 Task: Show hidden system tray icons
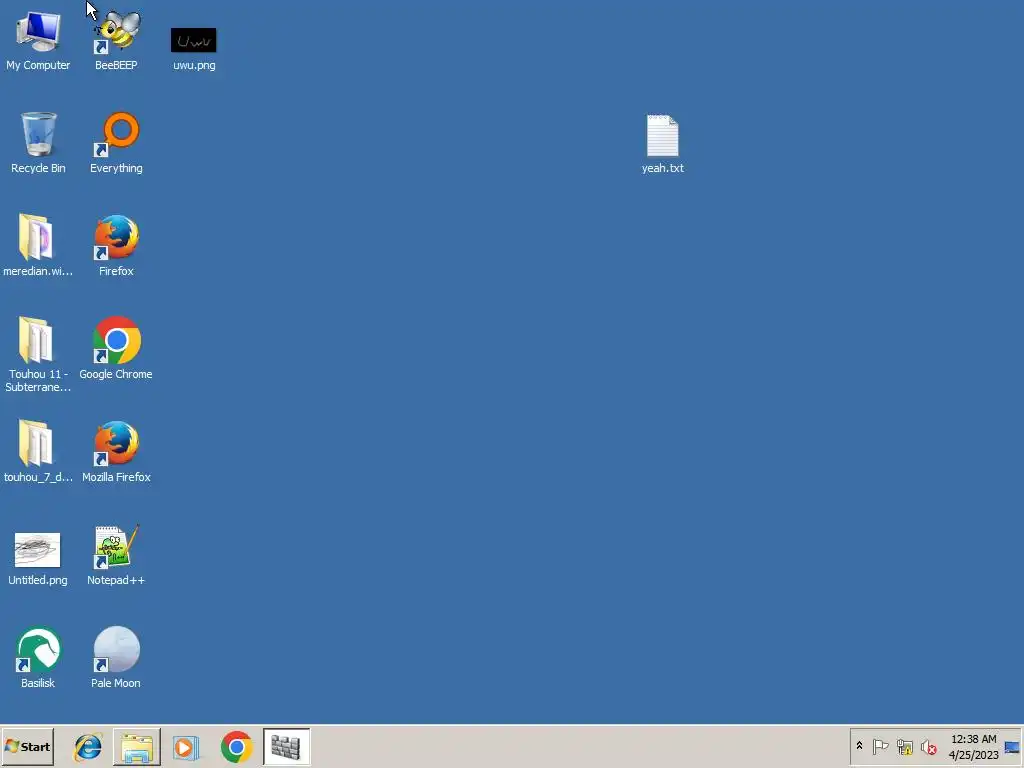click(859, 746)
